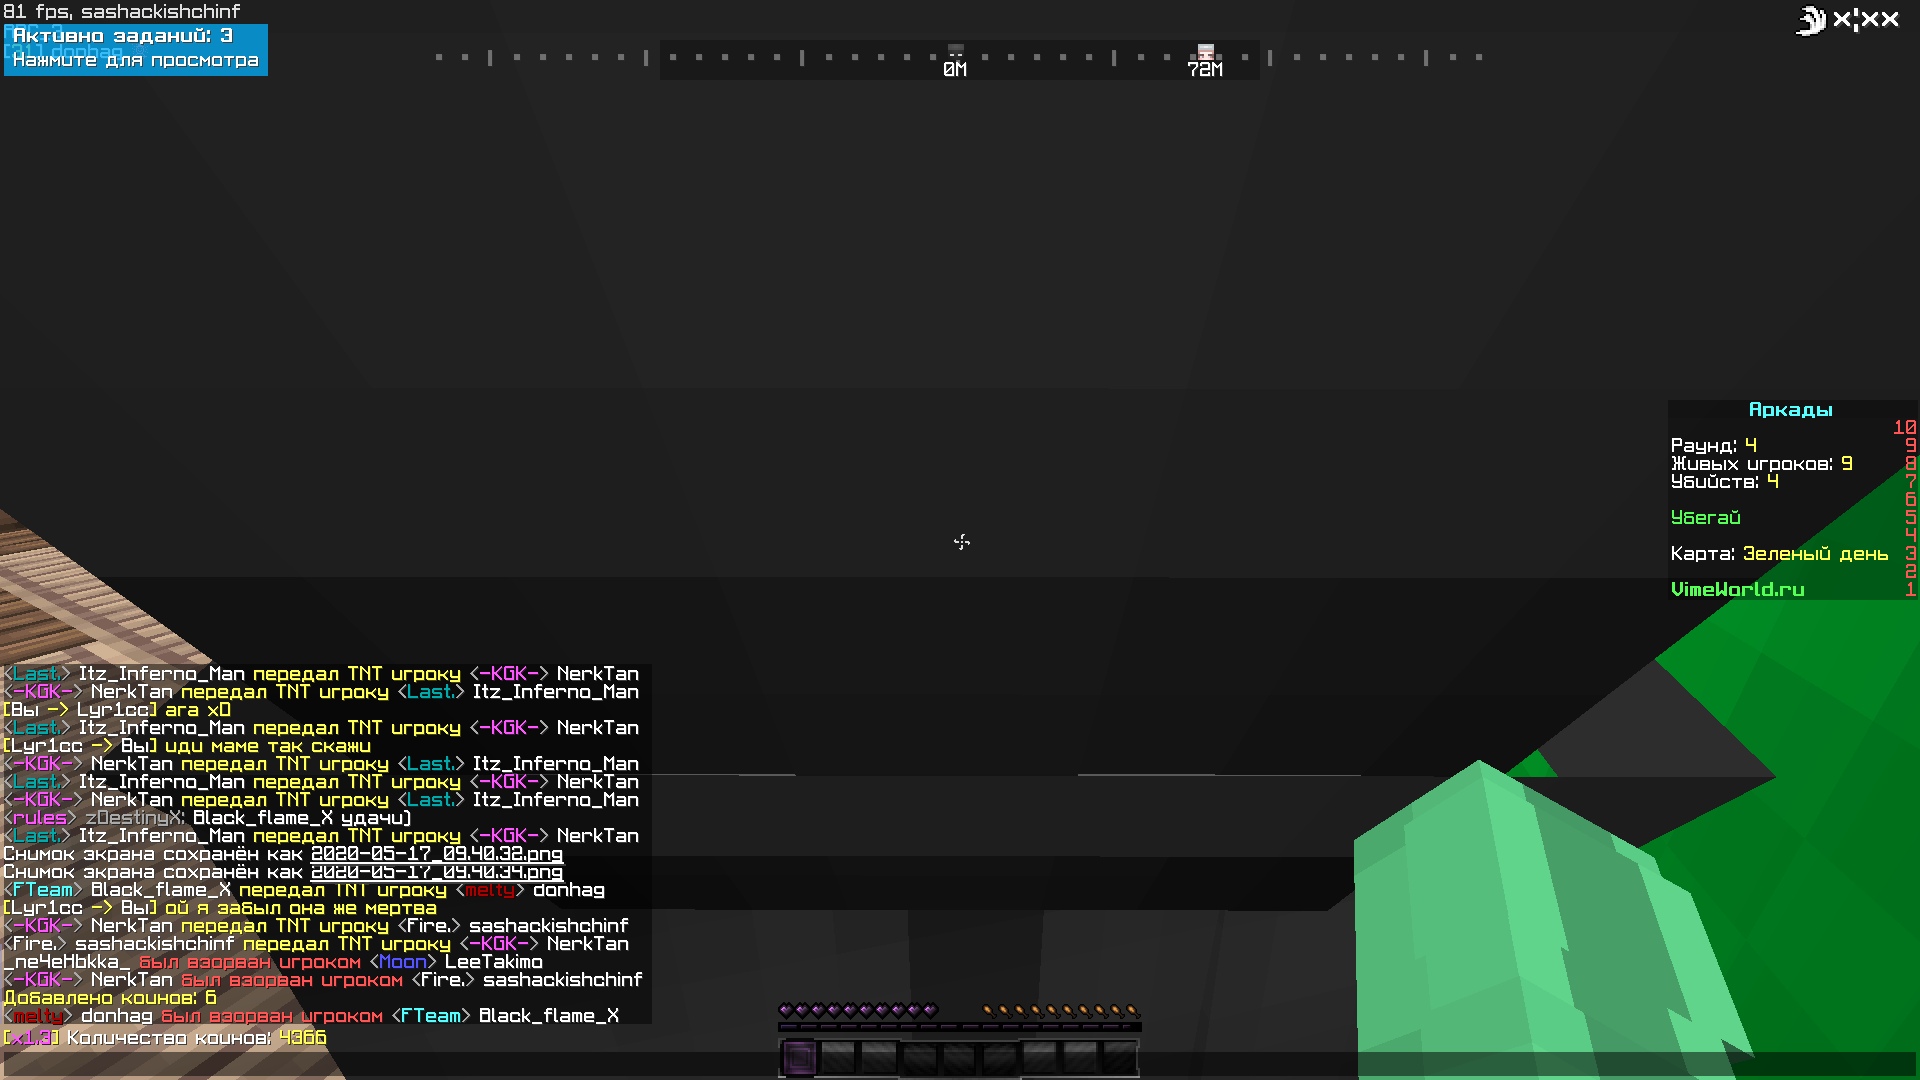This screenshot has width=1920, height=1080.
Task: Click 'Живых игроков: 9' in scoreboard
Action: click(1762, 464)
